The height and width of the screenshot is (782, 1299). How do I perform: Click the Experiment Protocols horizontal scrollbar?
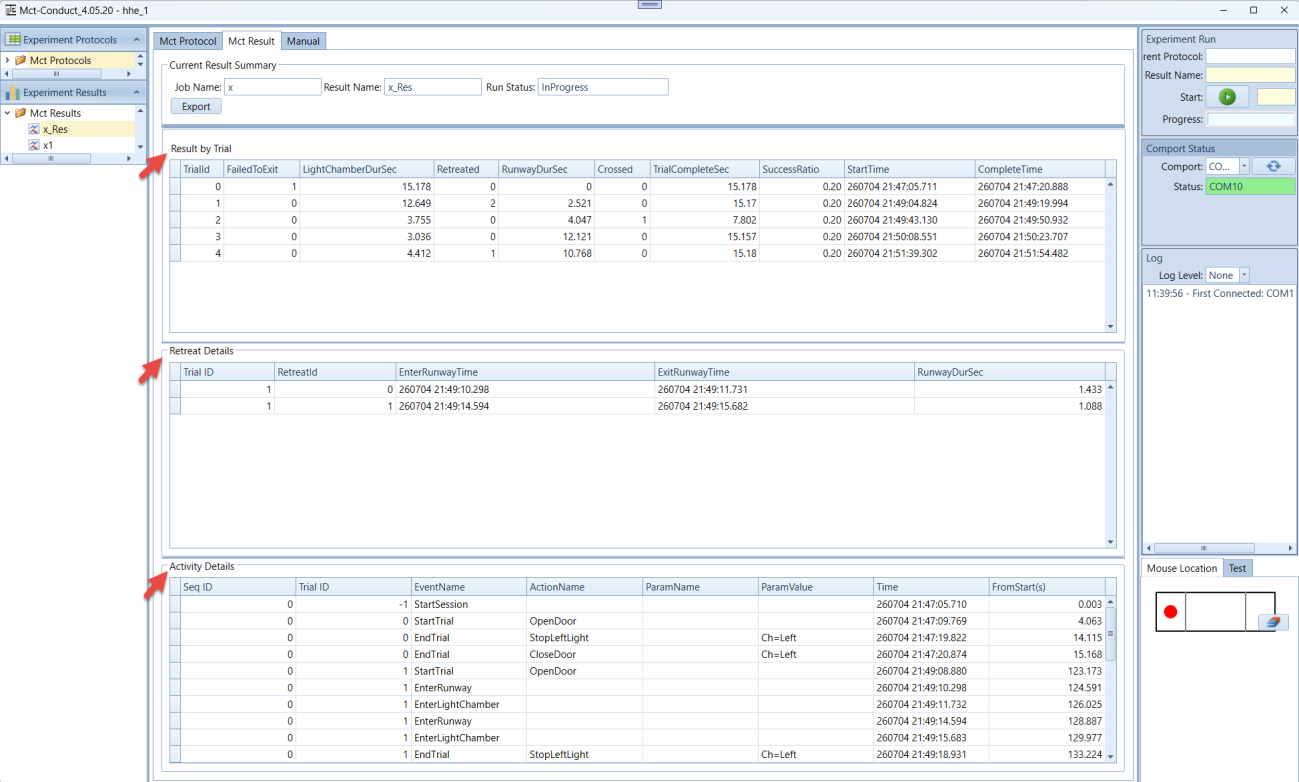point(56,73)
